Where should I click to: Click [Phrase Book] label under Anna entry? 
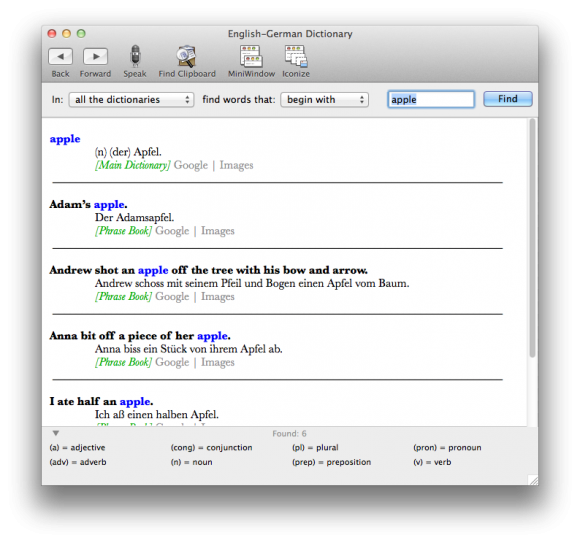pos(123,362)
